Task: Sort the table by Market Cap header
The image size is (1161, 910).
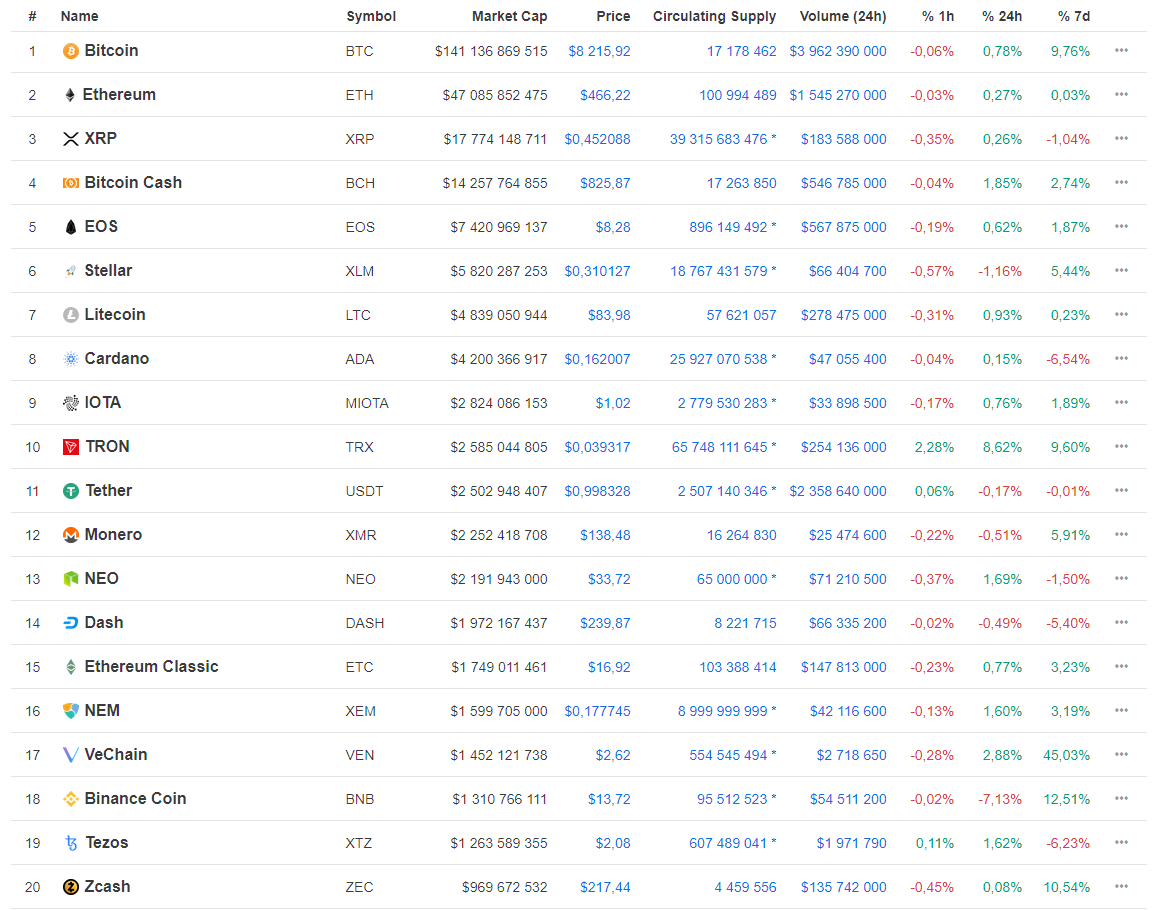Action: [x=509, y=16]
